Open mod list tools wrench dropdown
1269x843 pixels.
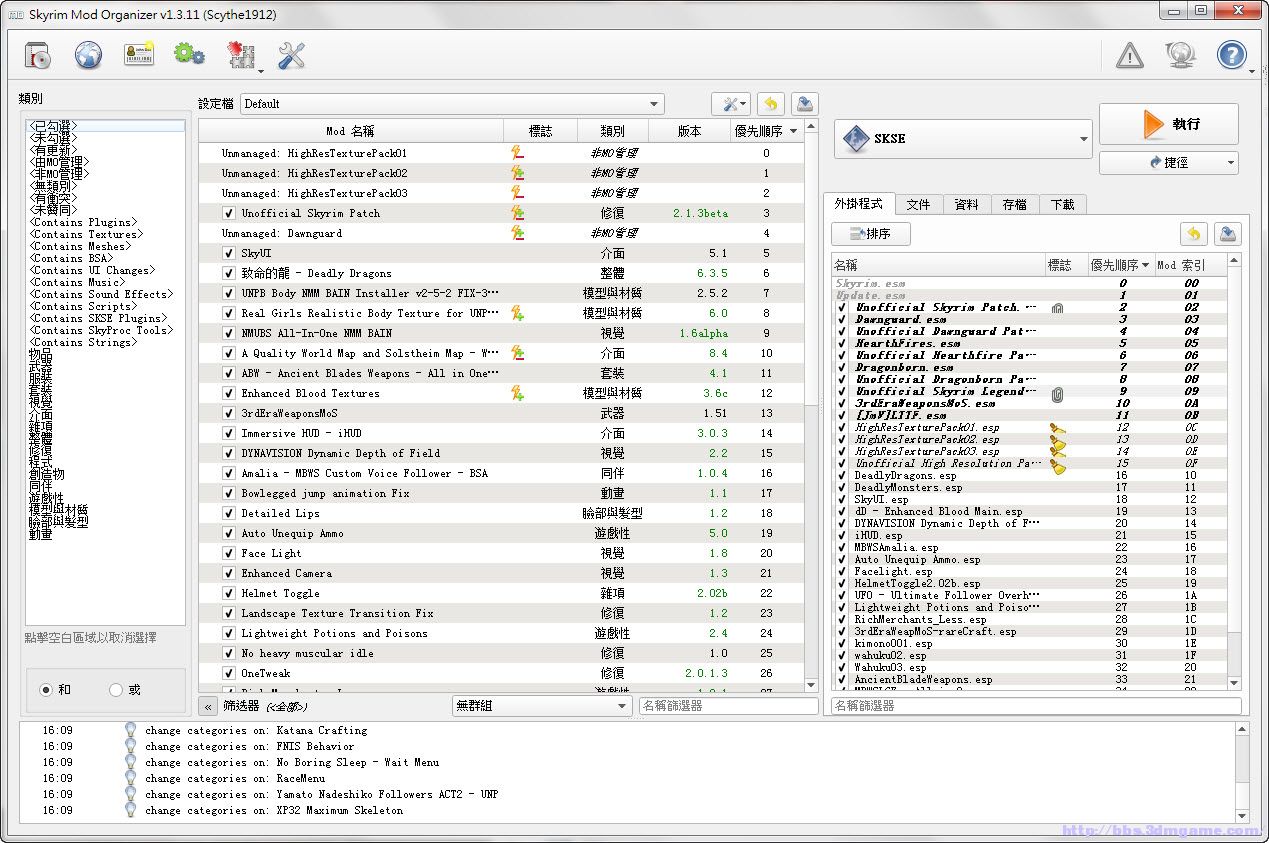731,104
